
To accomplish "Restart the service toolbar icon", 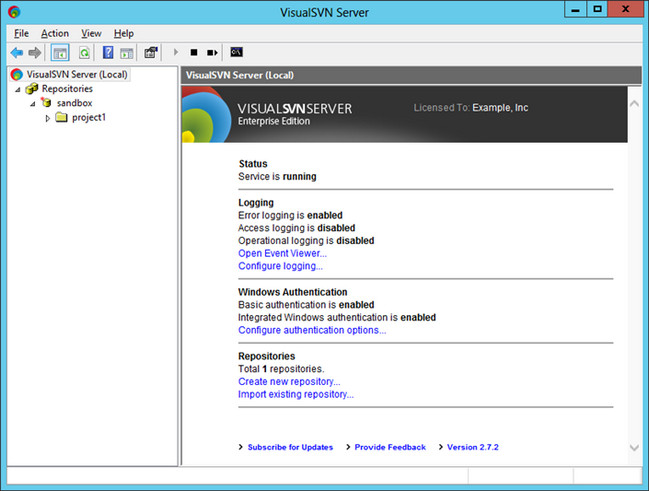I will click(212, 53).
